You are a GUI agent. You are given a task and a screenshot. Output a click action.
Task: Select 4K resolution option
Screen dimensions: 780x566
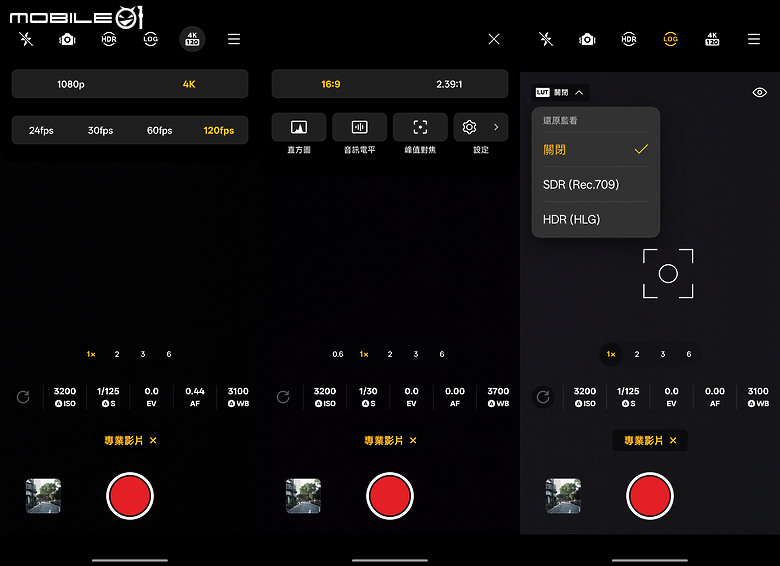click(189, 84)
